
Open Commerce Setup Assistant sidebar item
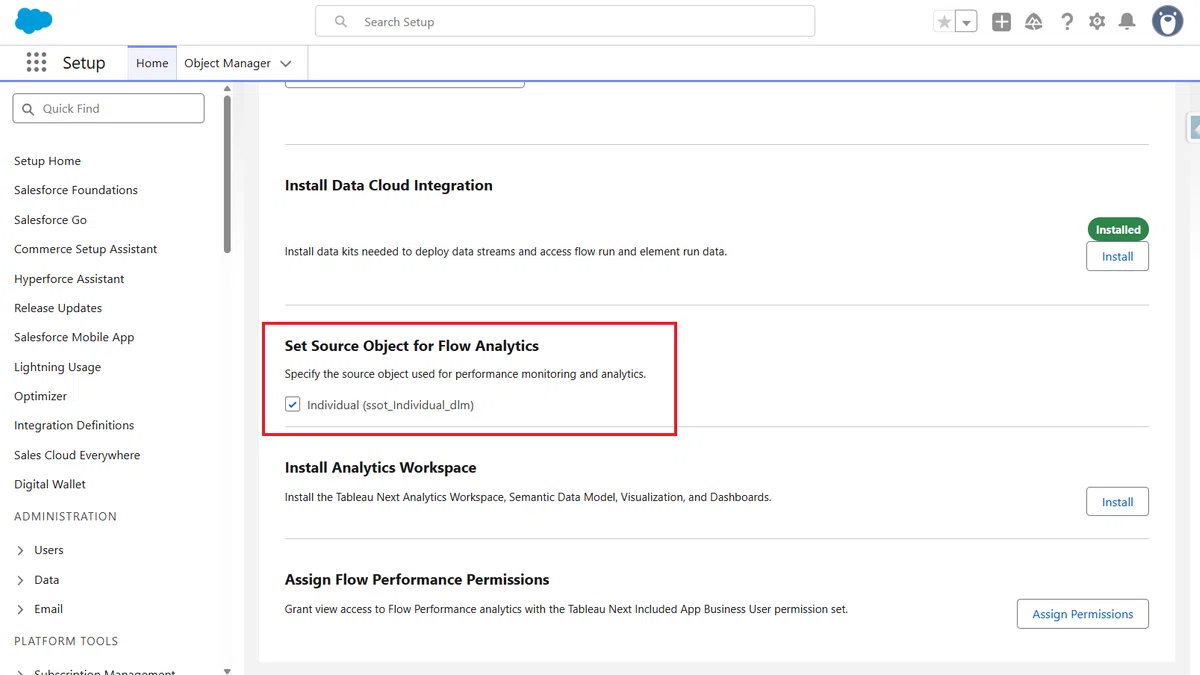point(85,249)
